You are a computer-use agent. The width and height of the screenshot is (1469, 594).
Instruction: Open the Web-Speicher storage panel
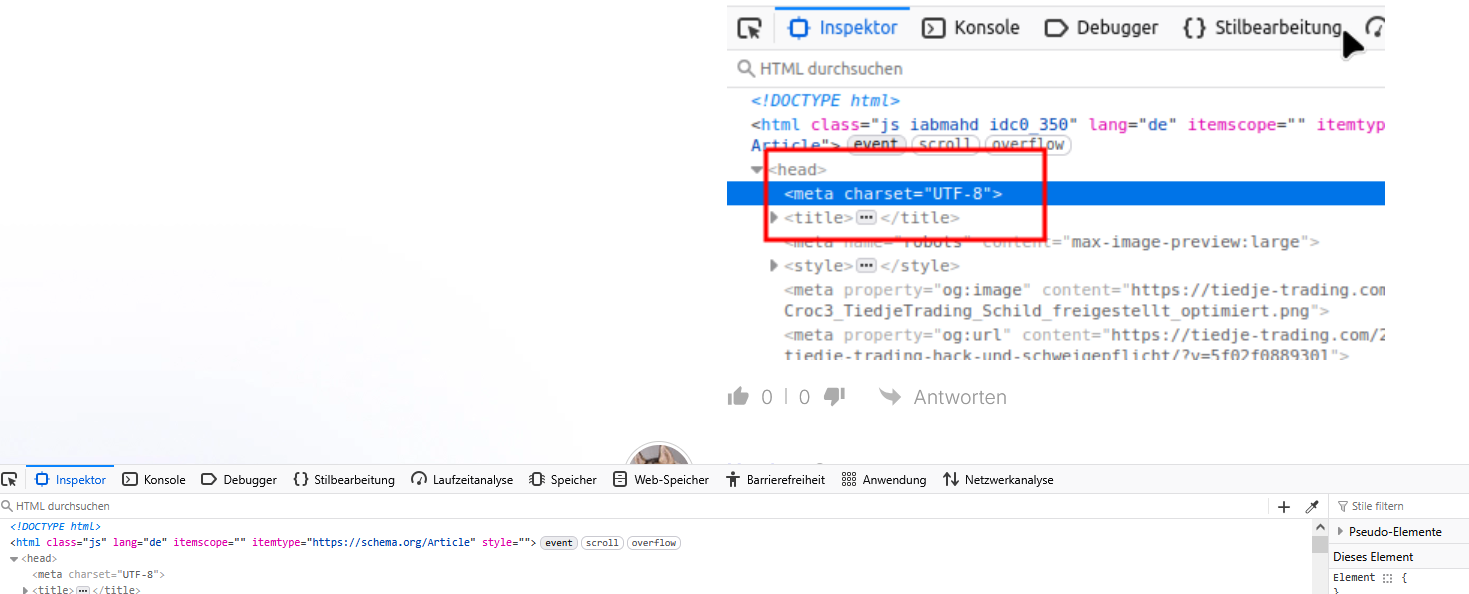click(x=661, y=480)
